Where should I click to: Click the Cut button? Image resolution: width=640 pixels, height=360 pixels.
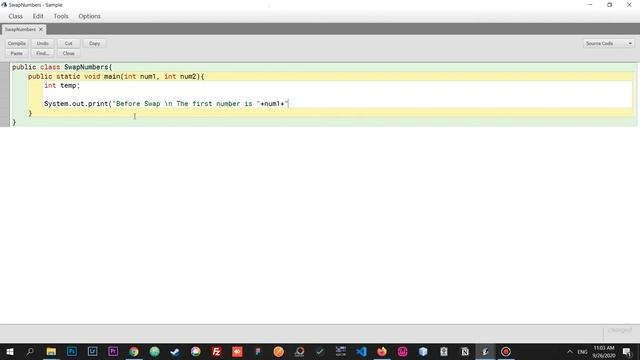[69, 43]
